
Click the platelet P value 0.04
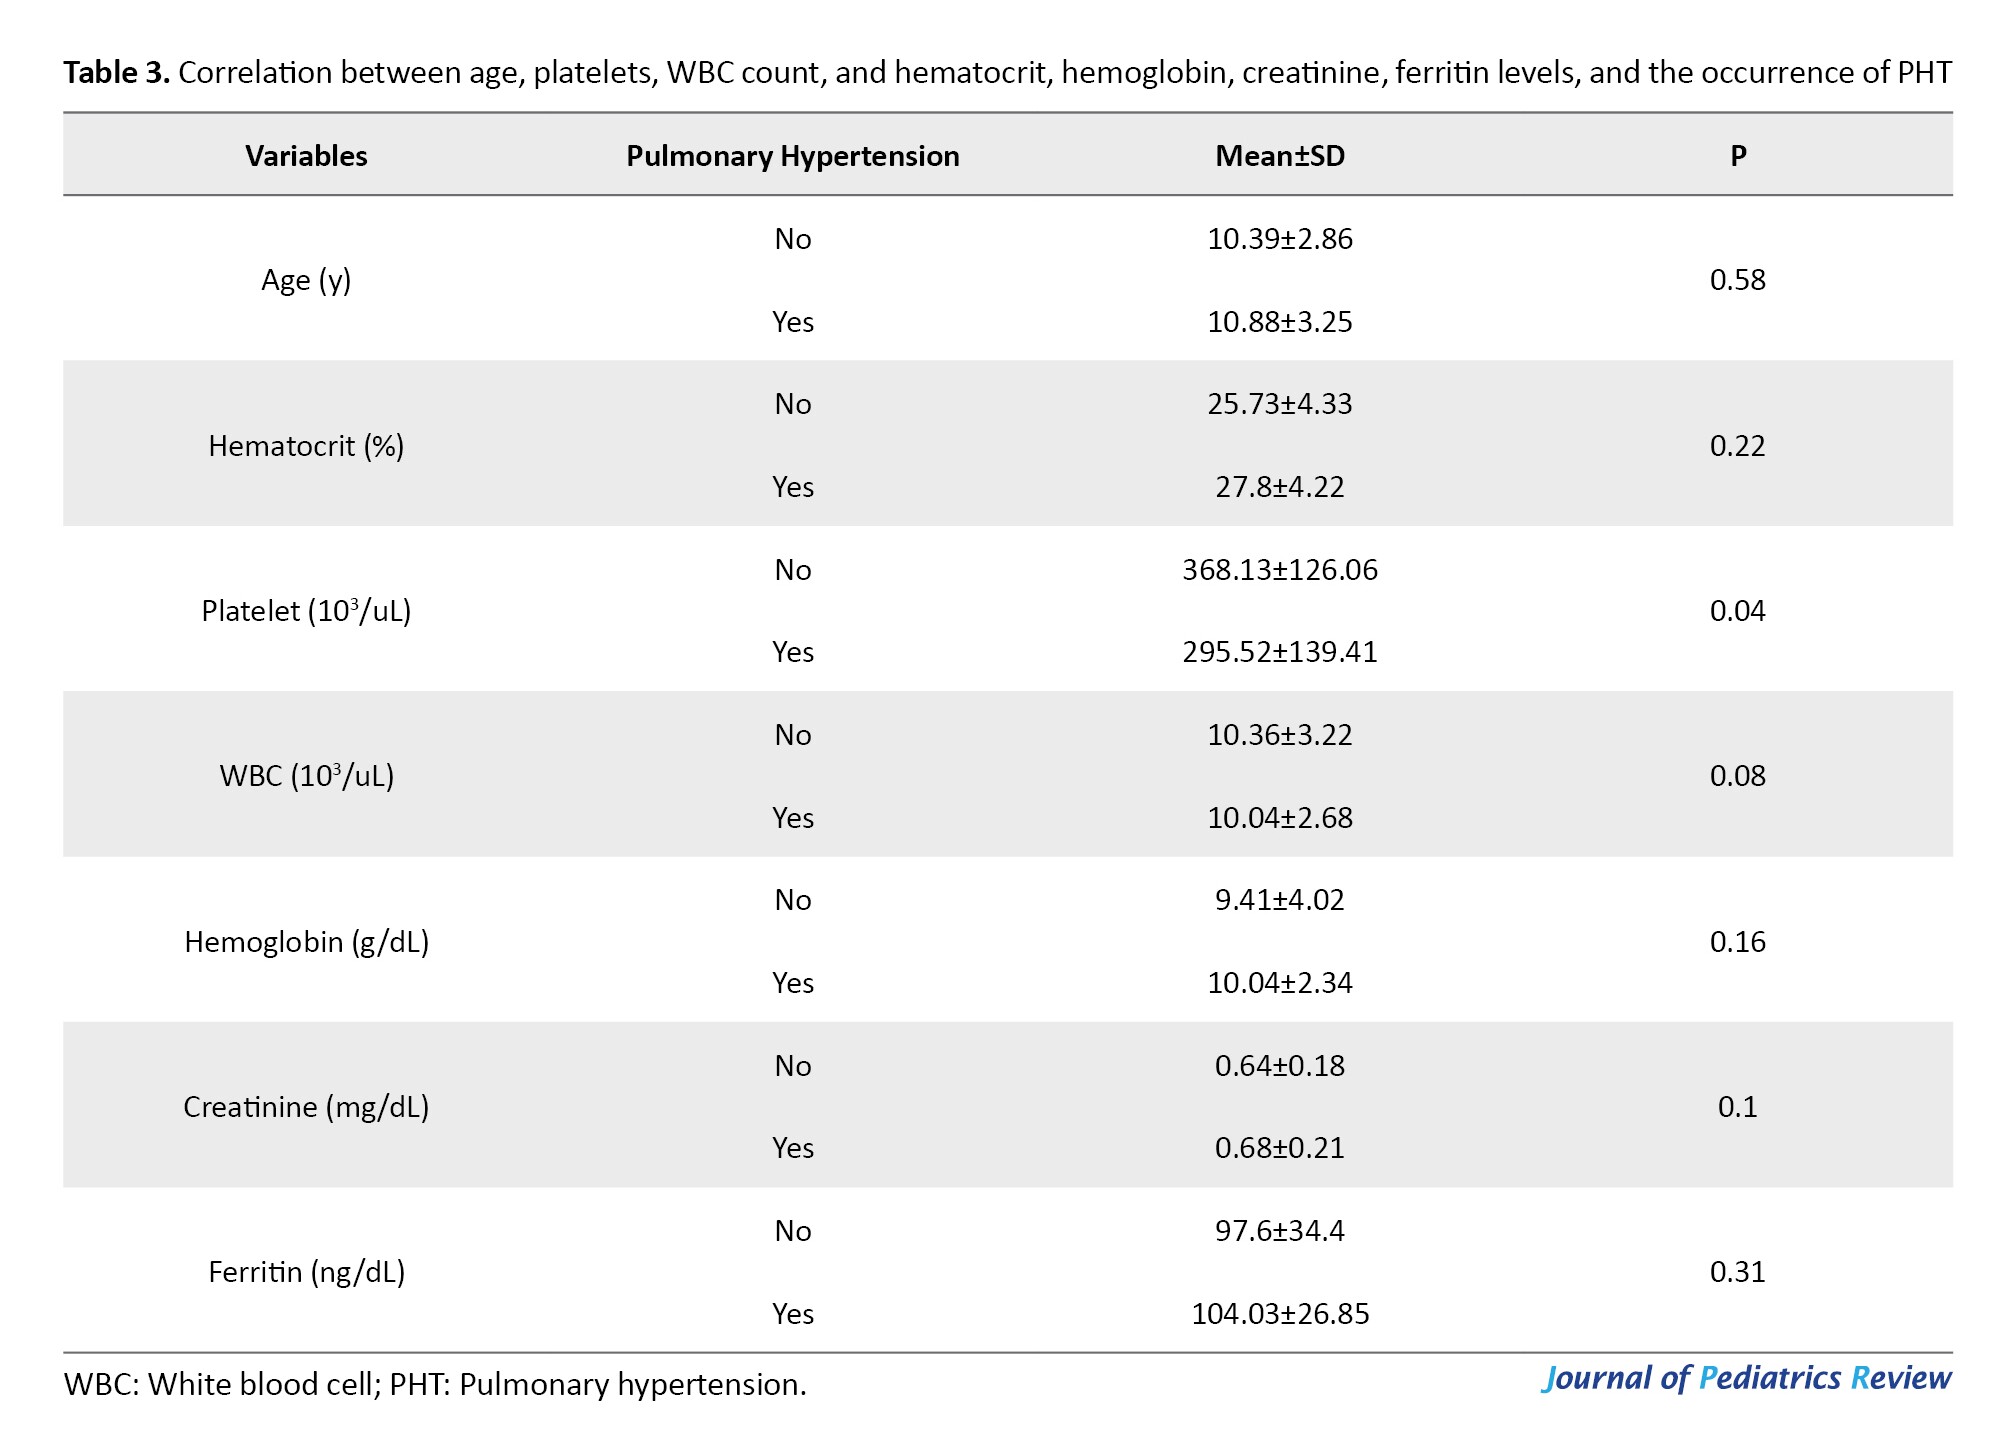pos(1738,611)
